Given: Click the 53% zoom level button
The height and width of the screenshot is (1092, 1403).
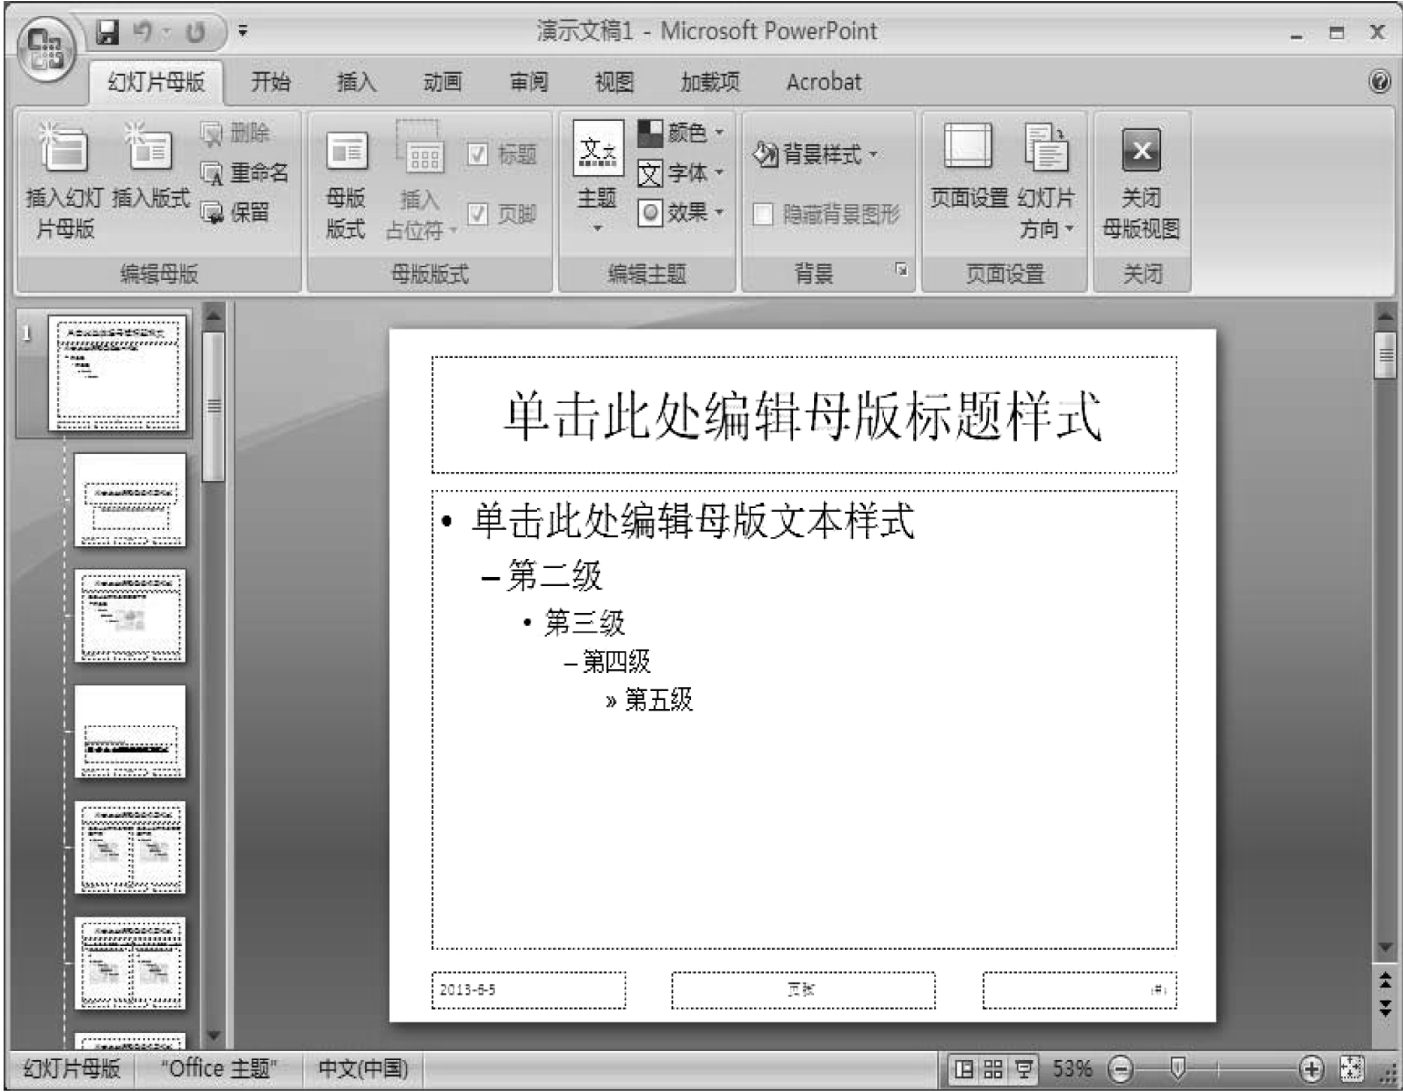Looking at the screenshot, I should [1072, 1069].
